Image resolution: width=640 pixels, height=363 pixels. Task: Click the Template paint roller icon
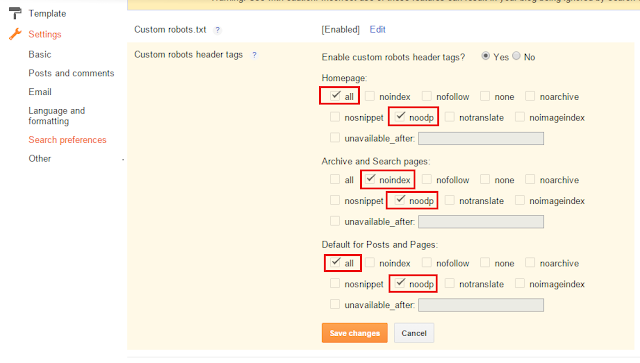tap(15, 13)
